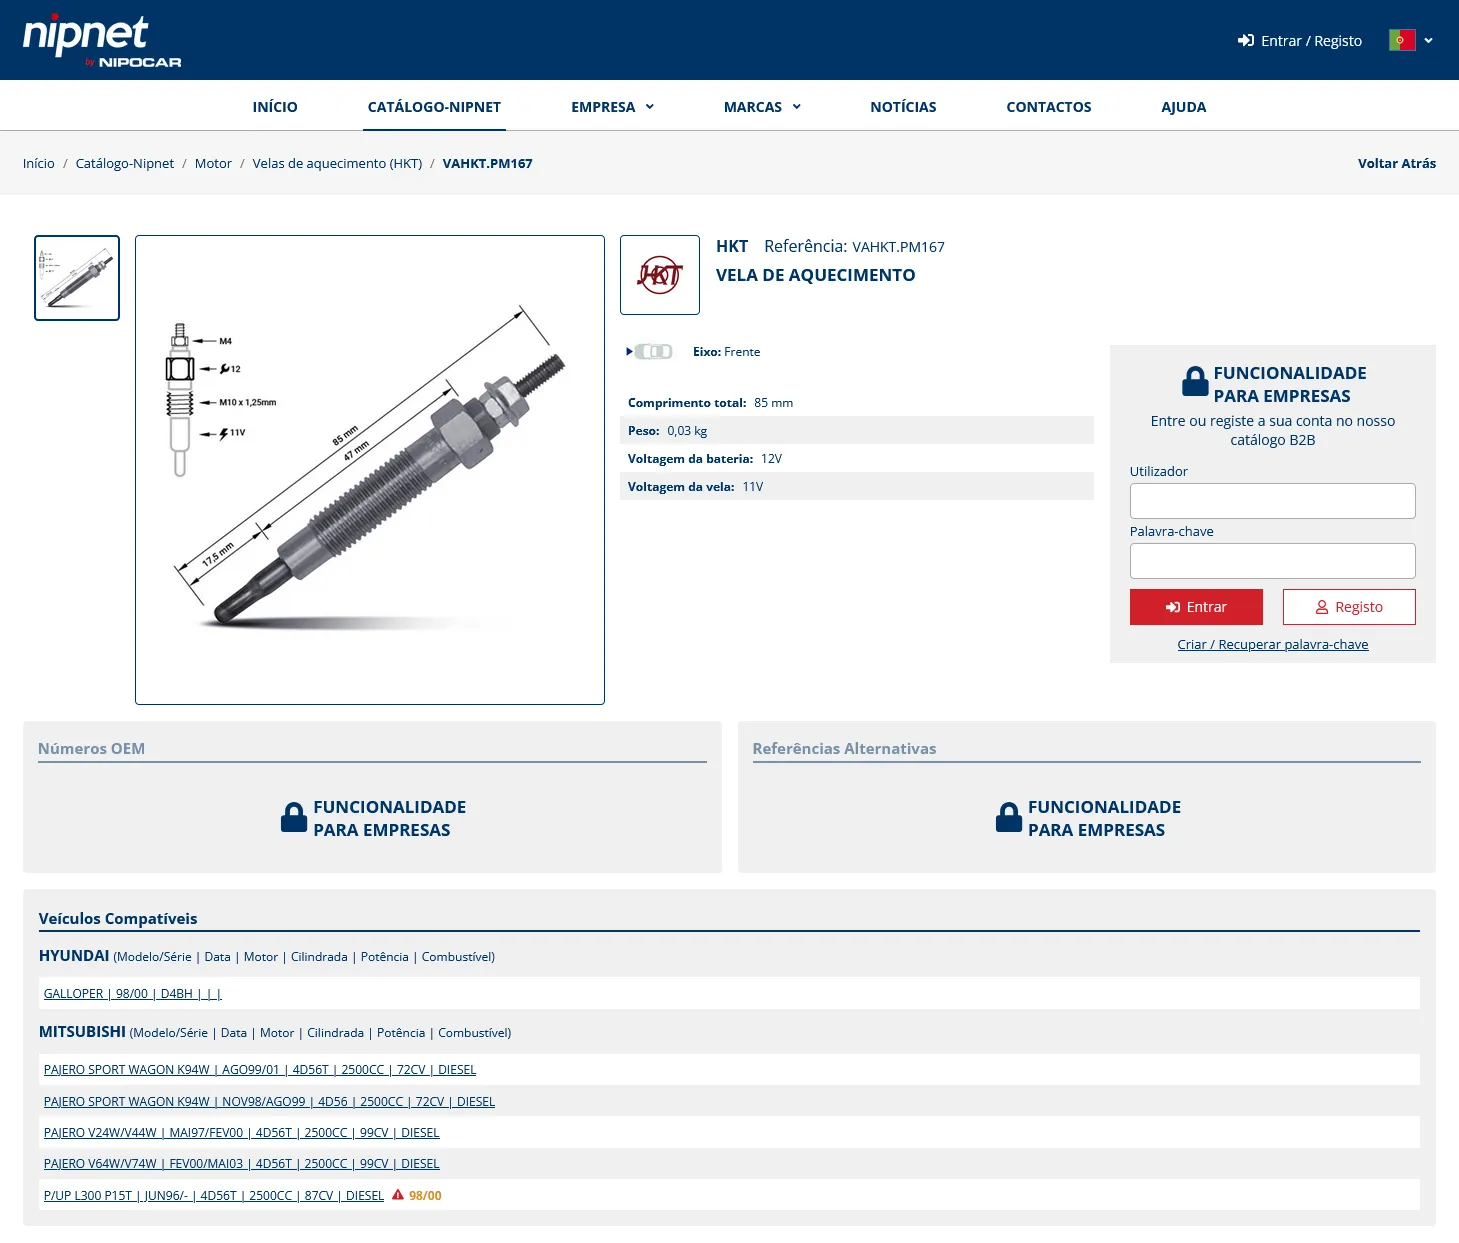Click the glow plug product thumbnail
The width and height of the screenshot is (1459, 1243).
76,277
